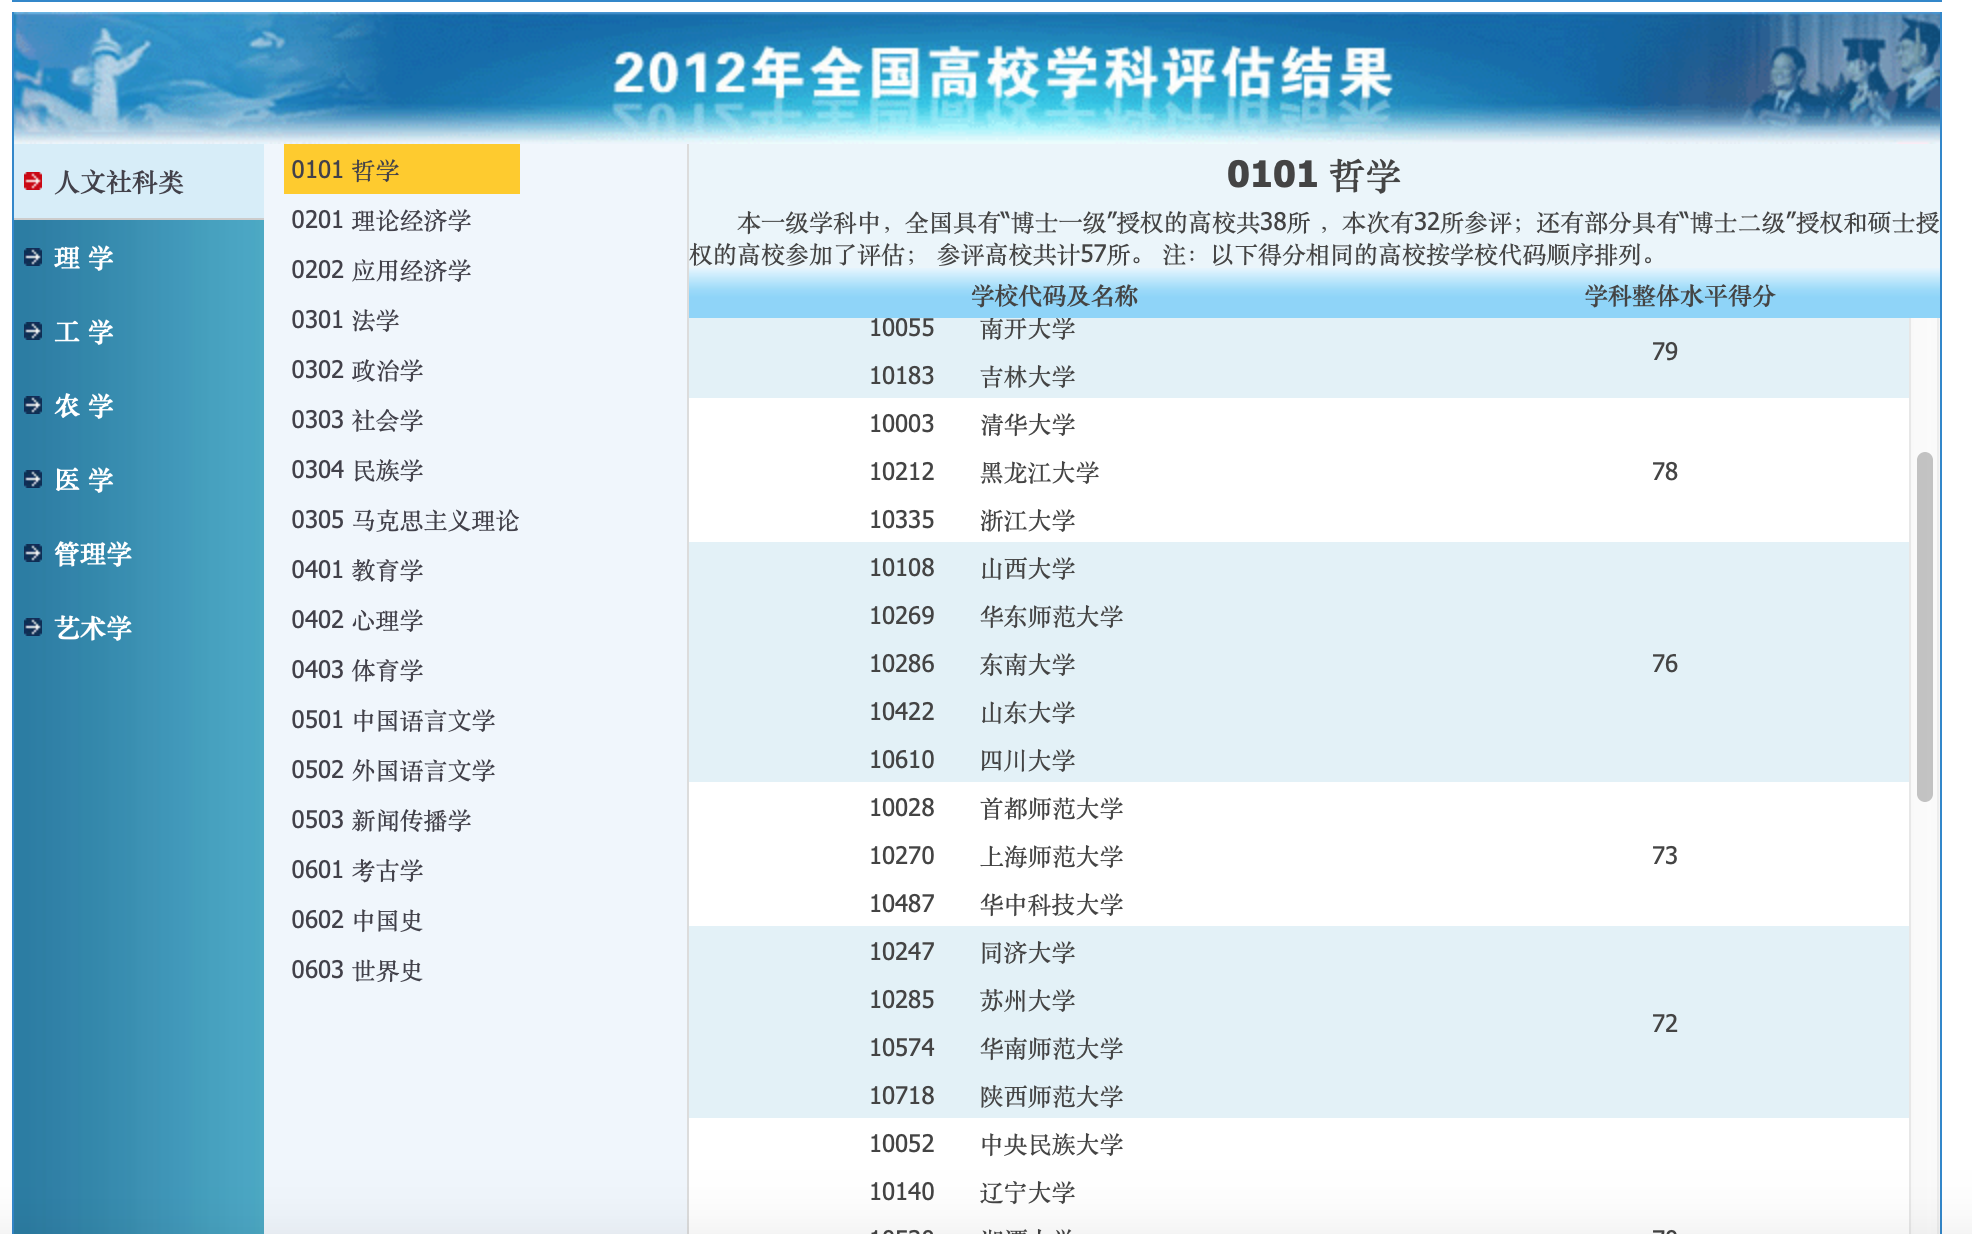
Task: Click arrow icon beside 人文社科类
Action: (x=33, y=181)
